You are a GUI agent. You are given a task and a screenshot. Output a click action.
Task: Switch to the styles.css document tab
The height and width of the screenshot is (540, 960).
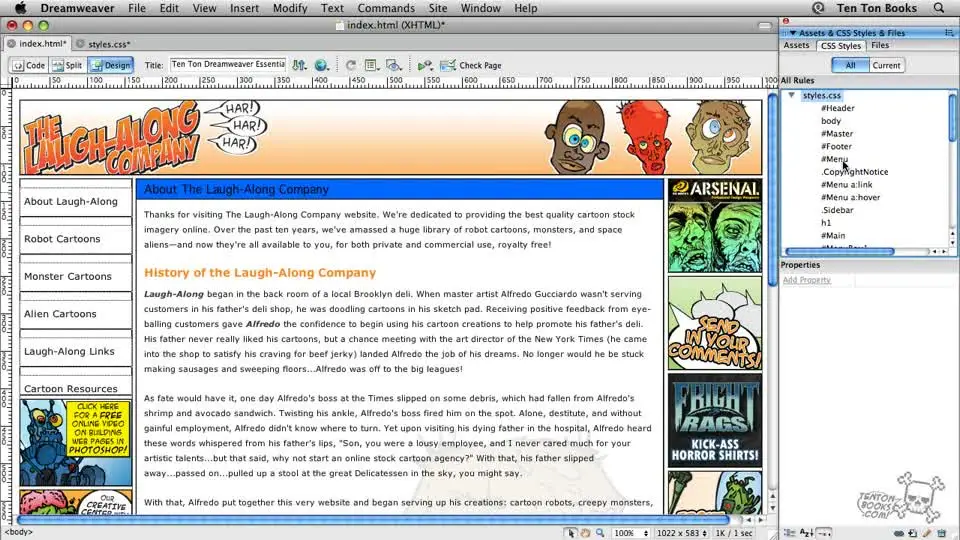pyautogui.click(x=103, y=44)
